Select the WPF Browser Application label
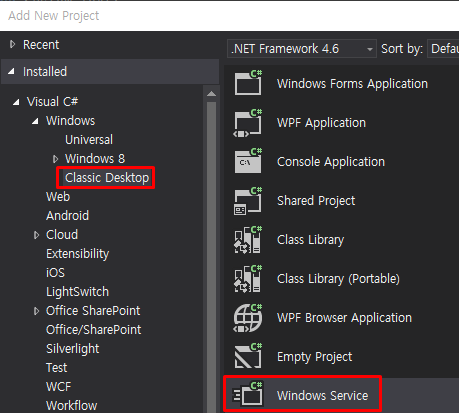459x413 pixels. (x=344, y=318)
